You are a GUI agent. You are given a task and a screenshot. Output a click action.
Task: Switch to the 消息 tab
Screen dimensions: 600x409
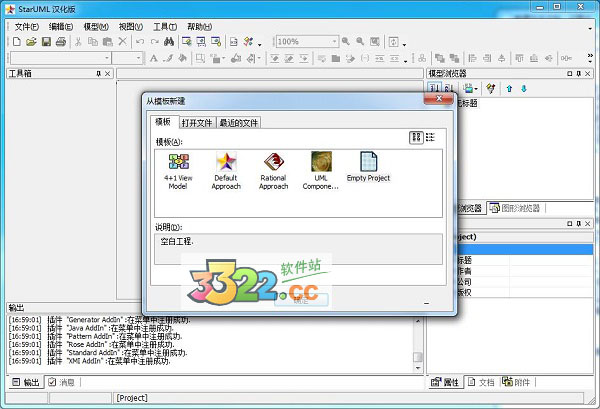[62, 382]
